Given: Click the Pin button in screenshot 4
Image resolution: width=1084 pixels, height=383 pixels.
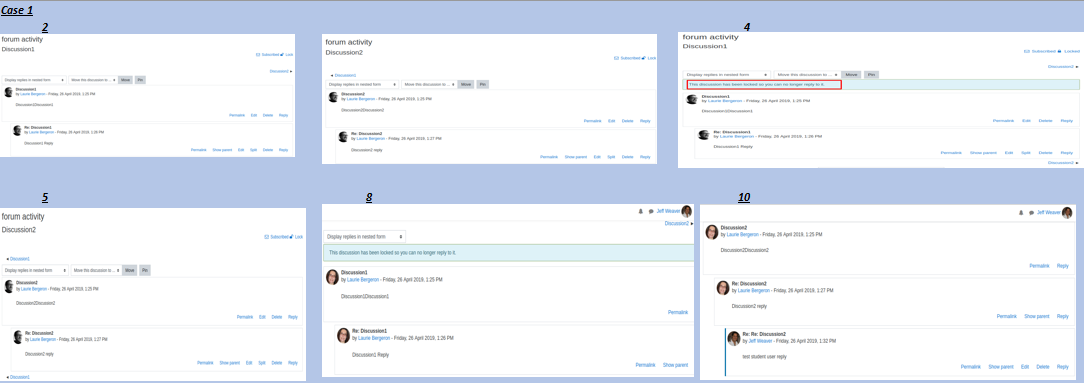Looking at the screenshot, I should [872, 74].
